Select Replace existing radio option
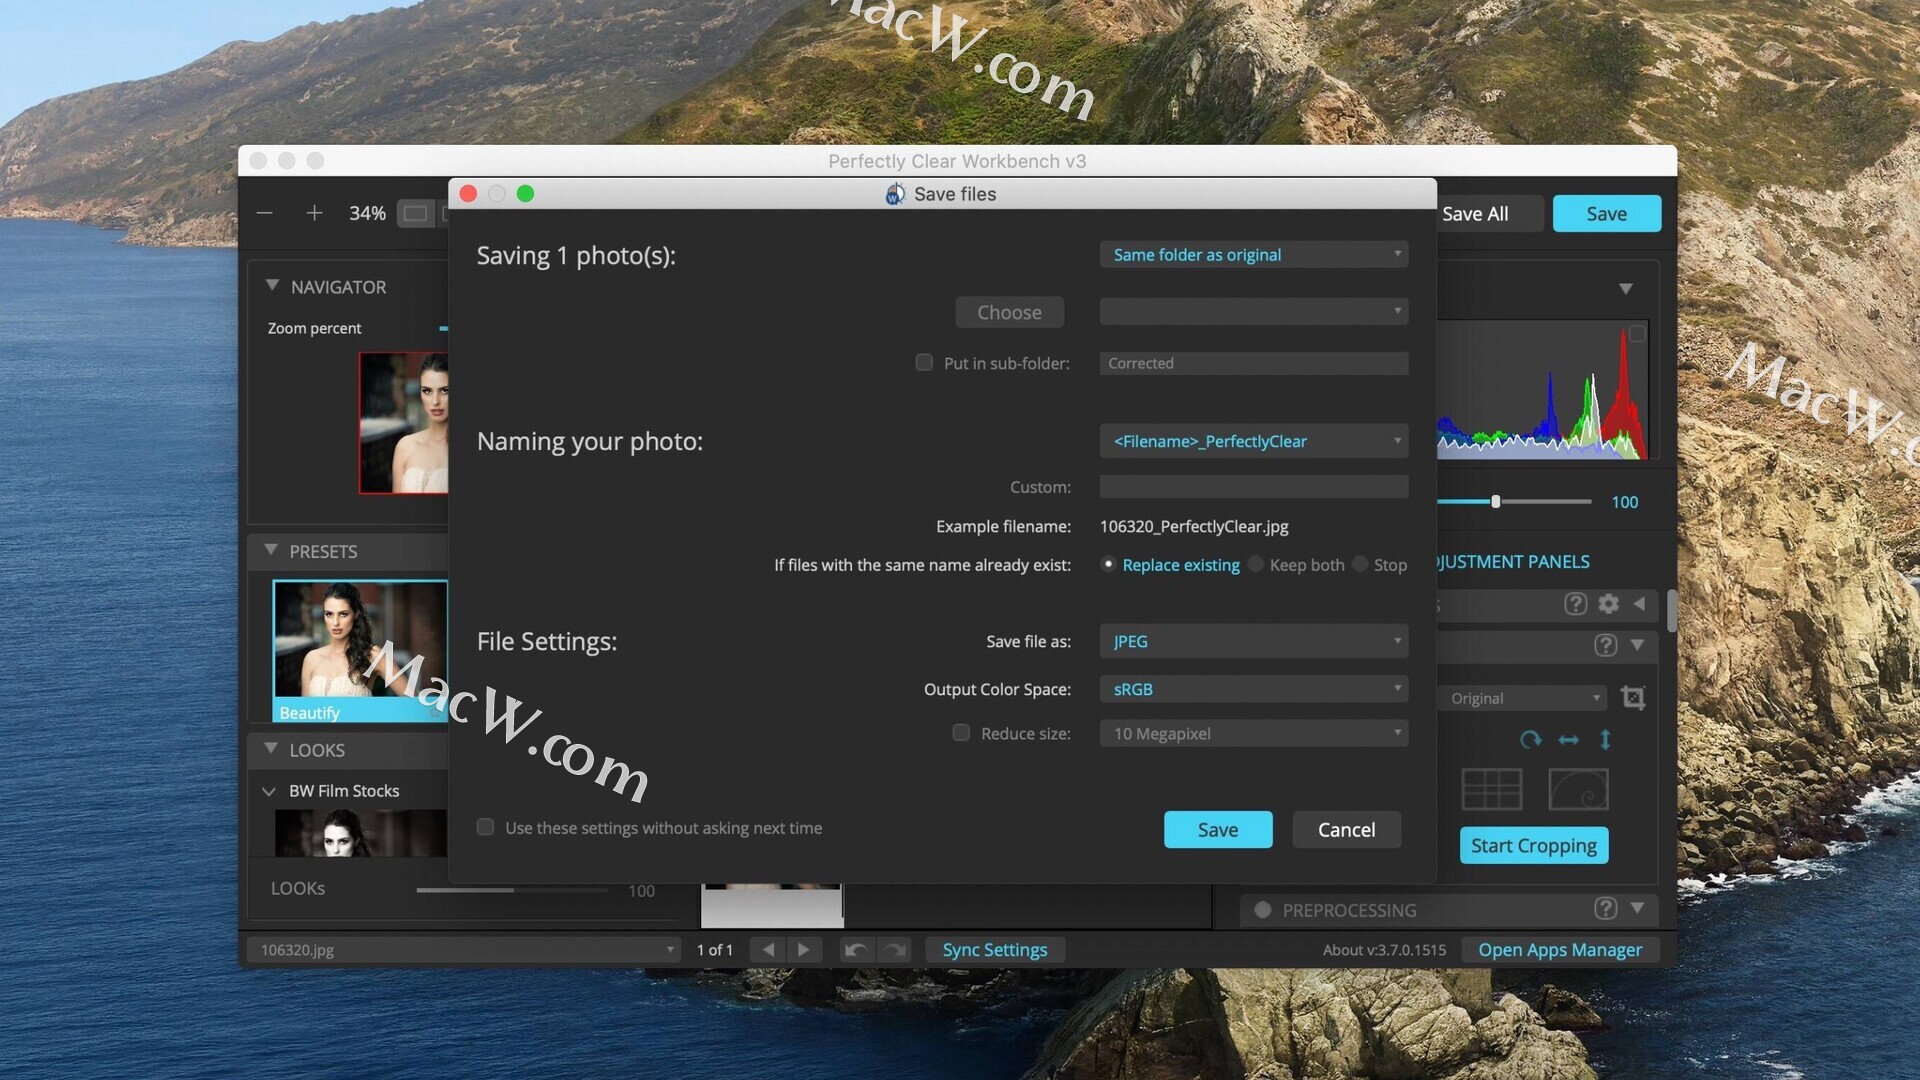The width and height of the screenshot is (1920, 1080). pos(1108,564)
